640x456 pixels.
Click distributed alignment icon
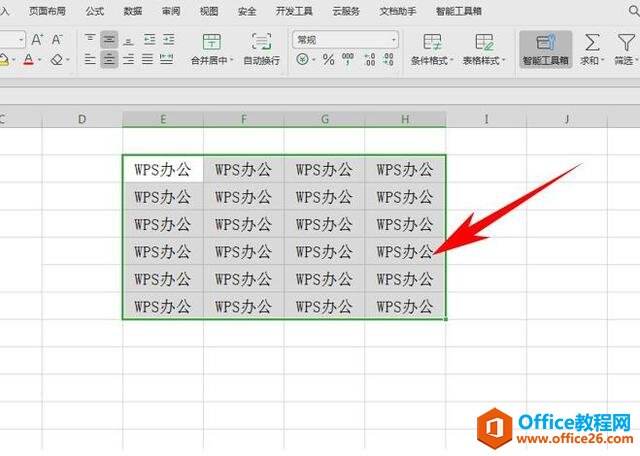[167, 59]
